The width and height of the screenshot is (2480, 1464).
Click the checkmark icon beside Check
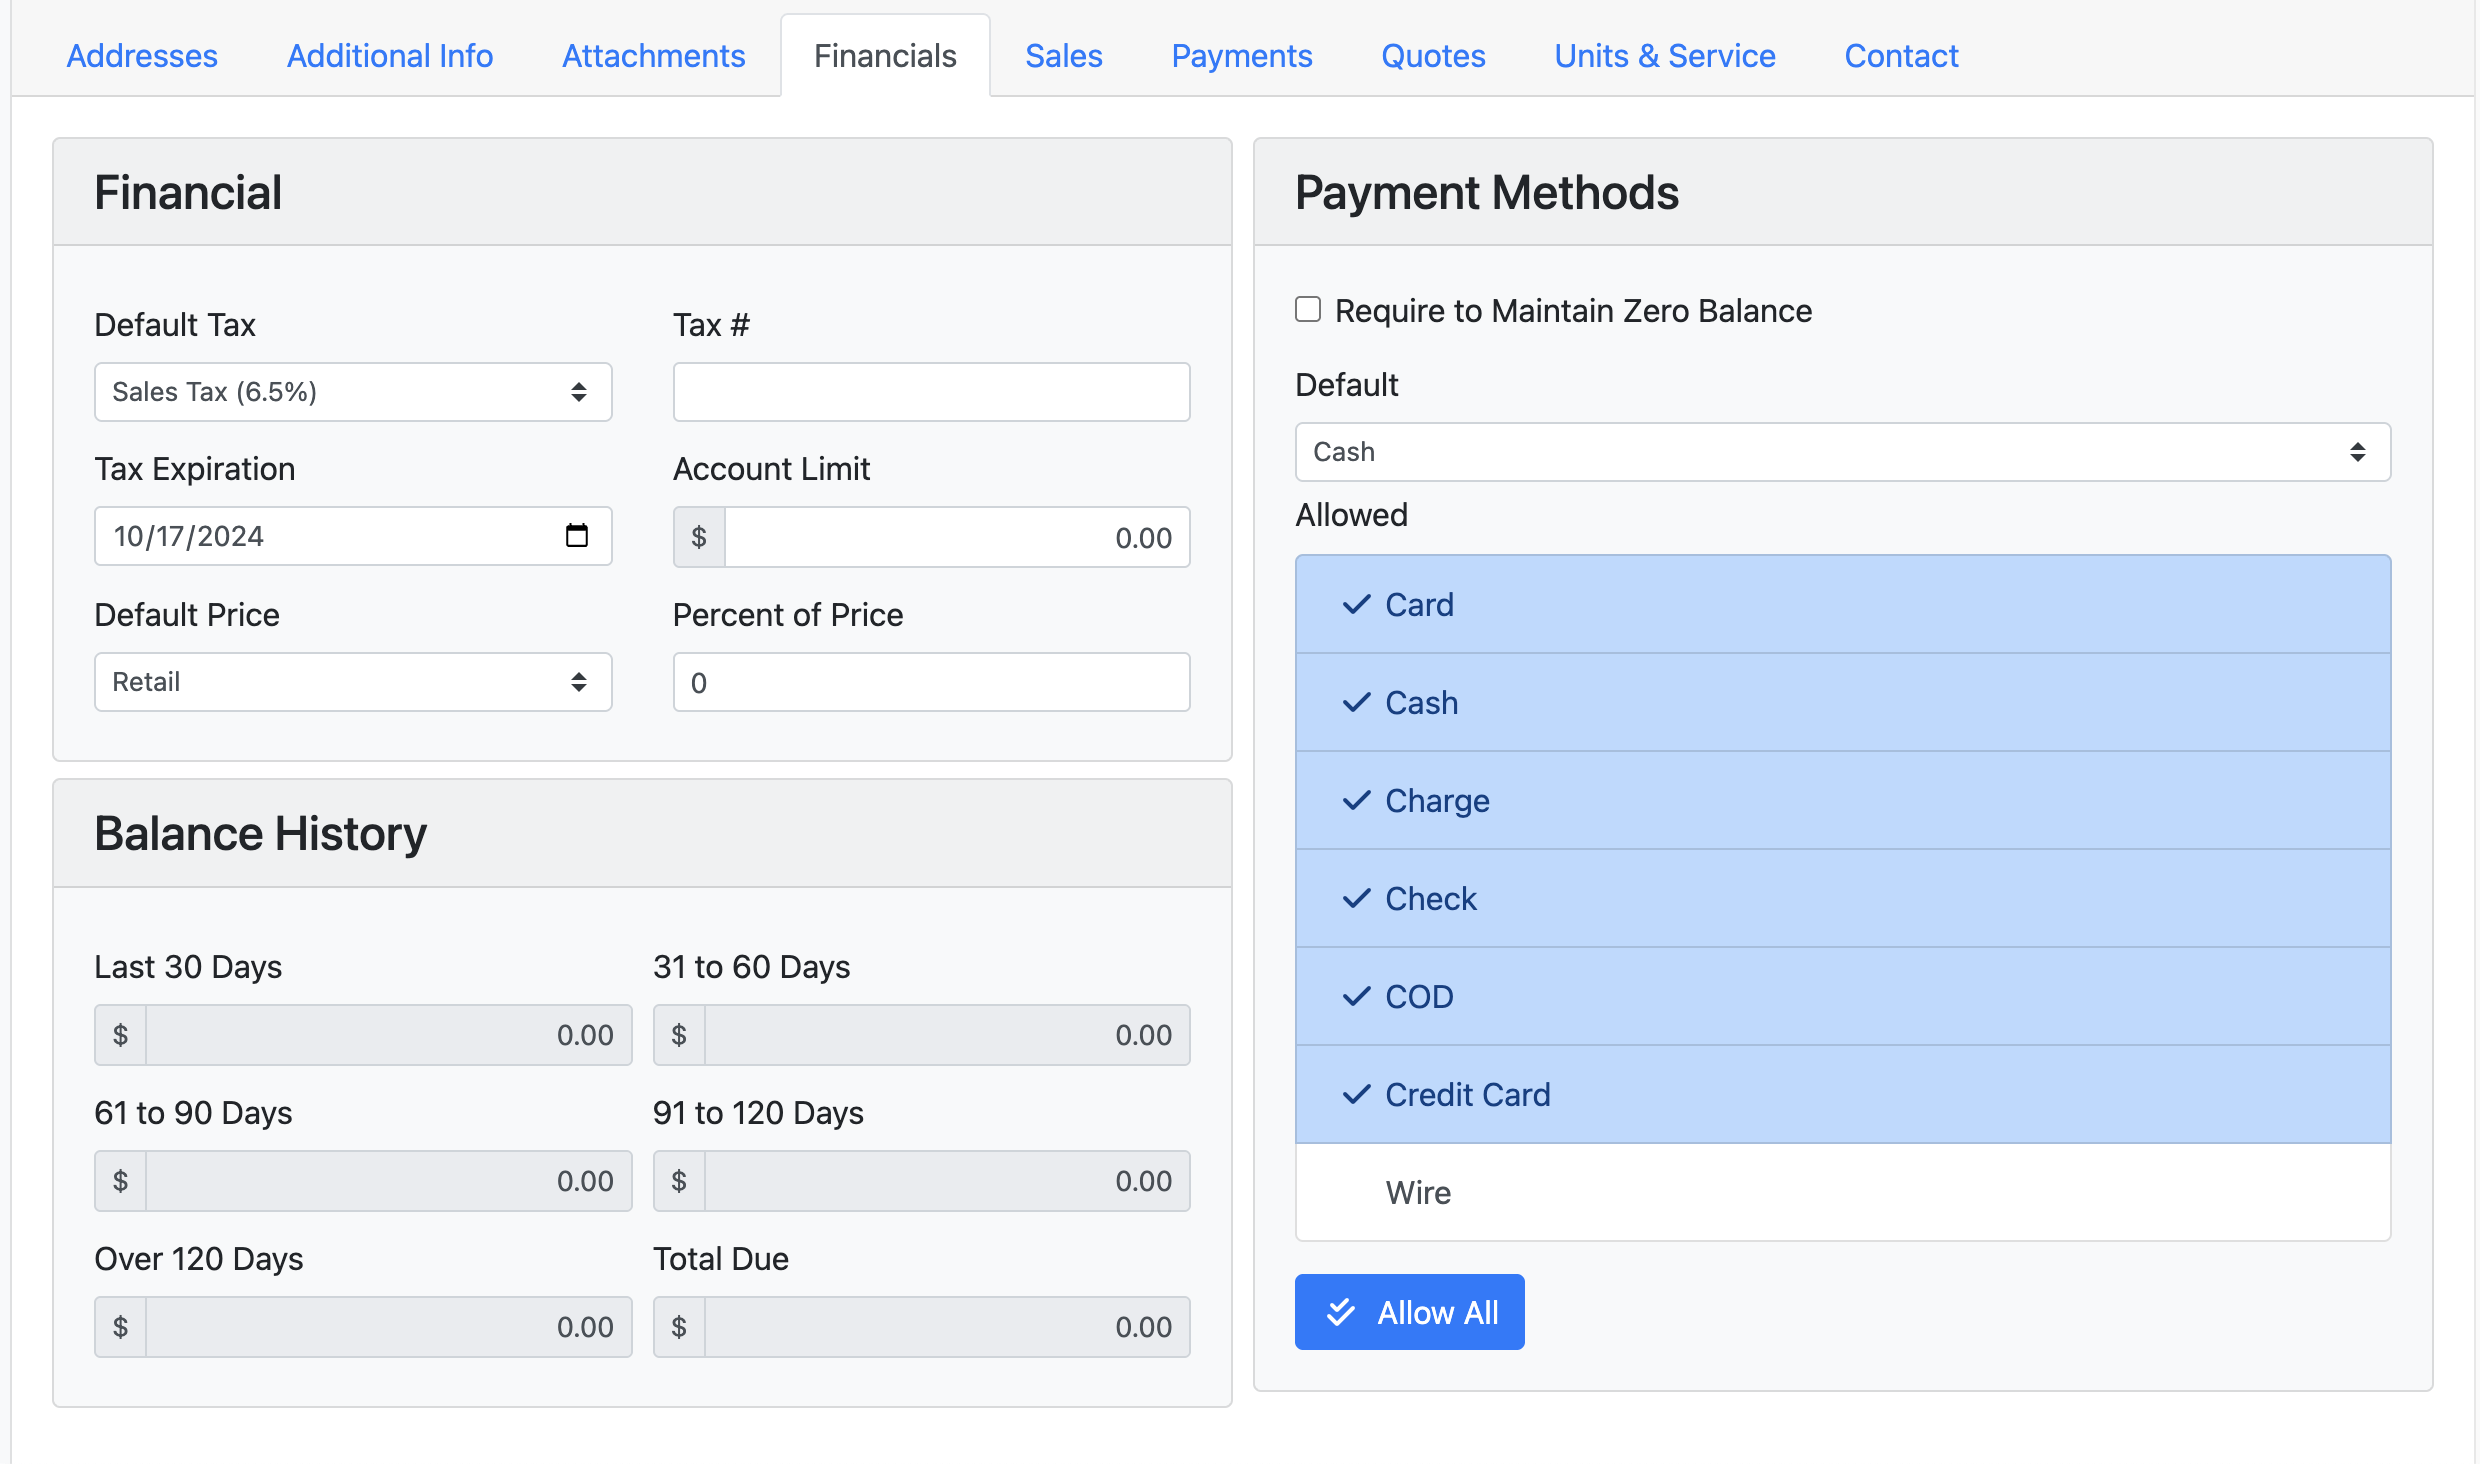(x=1356, y=899)
